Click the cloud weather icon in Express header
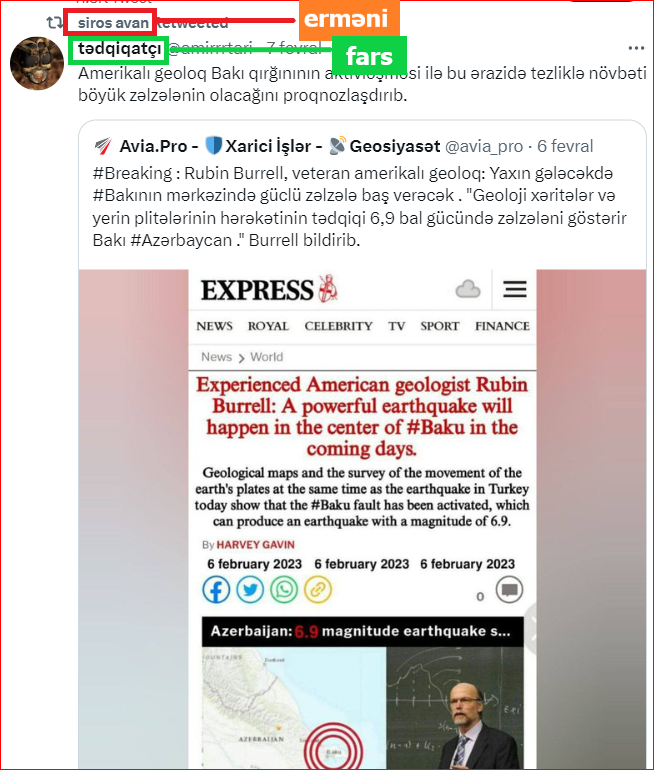The width and height of the screenshot is (654, 770). point(468,289)
